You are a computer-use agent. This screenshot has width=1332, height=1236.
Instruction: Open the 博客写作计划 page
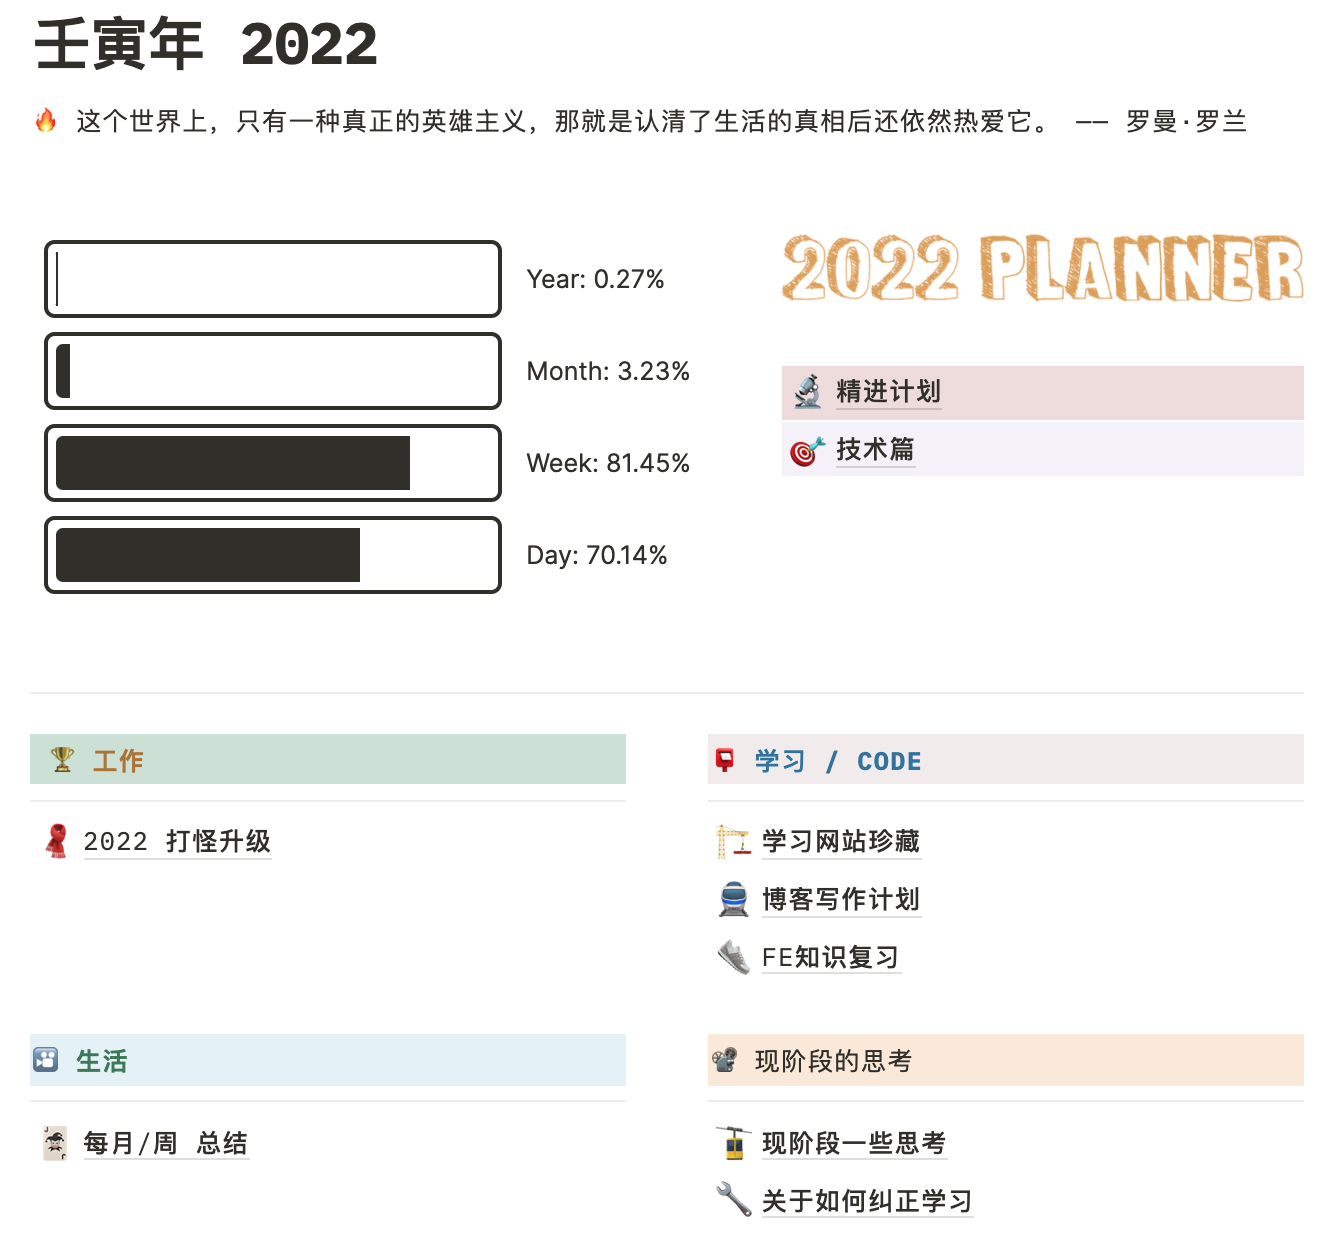[841, 899]
